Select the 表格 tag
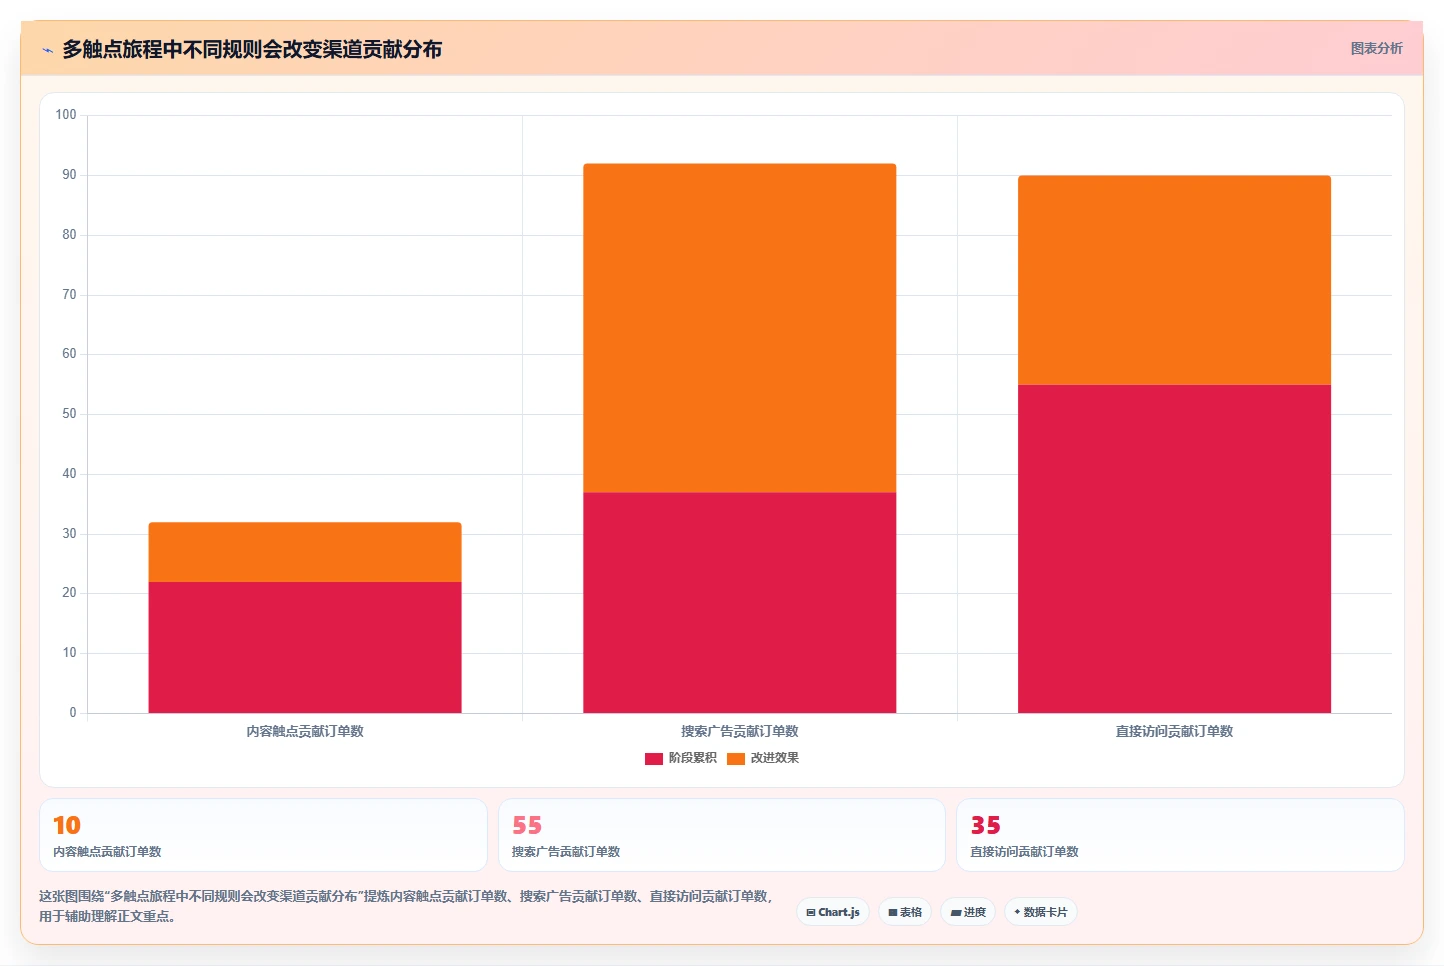Screen dimensions: 1444x966 pyautogui.click(x=905, y=912)
